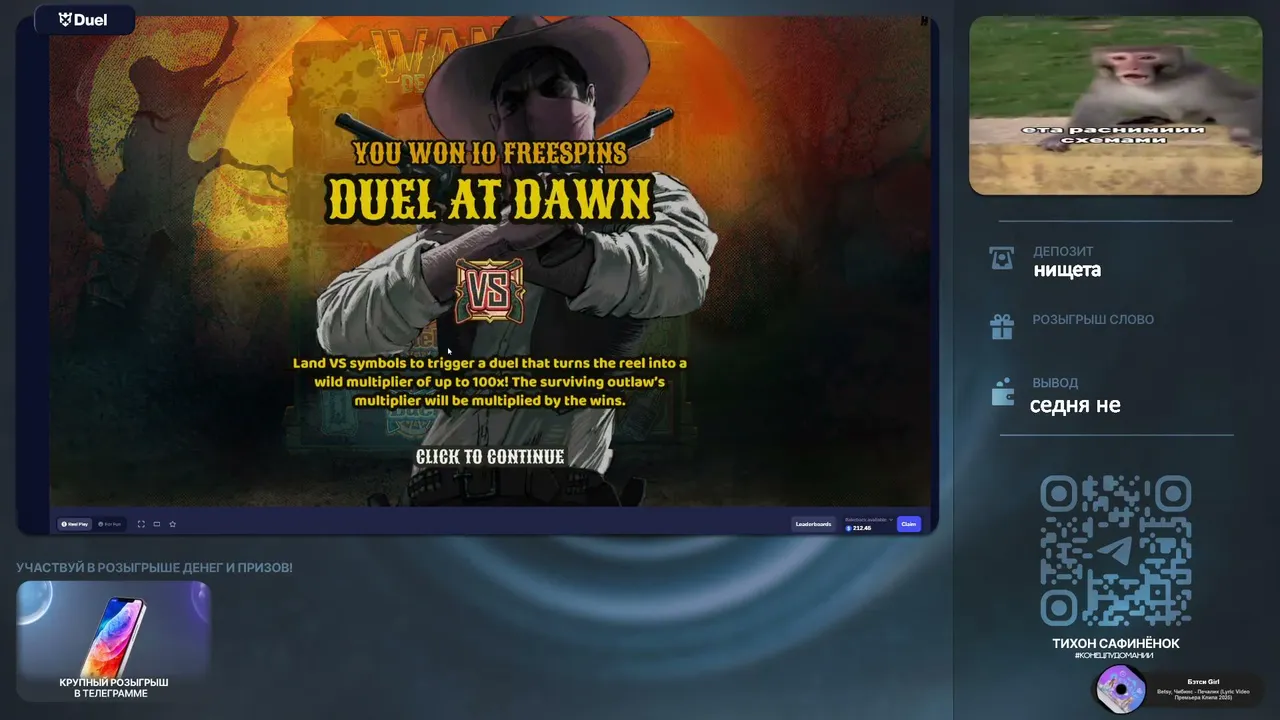Click the CLICK TO CONTINUE prompt
The image size is (1280, 720).
[x=490, y=457]
